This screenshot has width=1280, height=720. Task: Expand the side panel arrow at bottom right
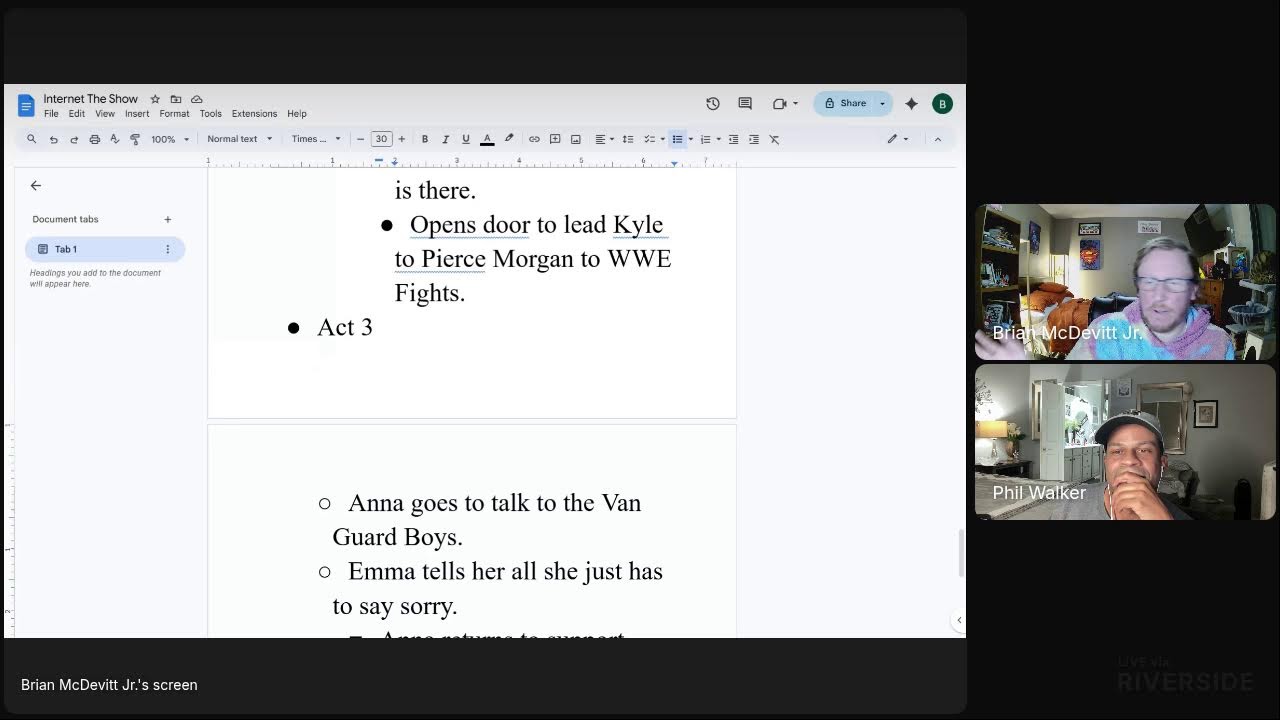tap(959, 620)
